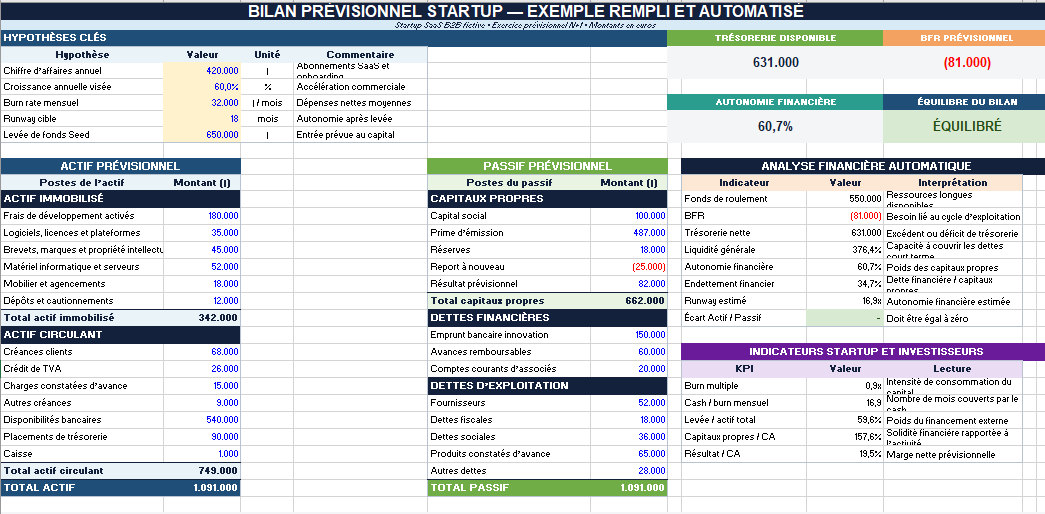Screen dimensions: 1045x514
Task: Click the Endettement financier value 34,7%
Action: pyautogui.click(x=845, y=284)
